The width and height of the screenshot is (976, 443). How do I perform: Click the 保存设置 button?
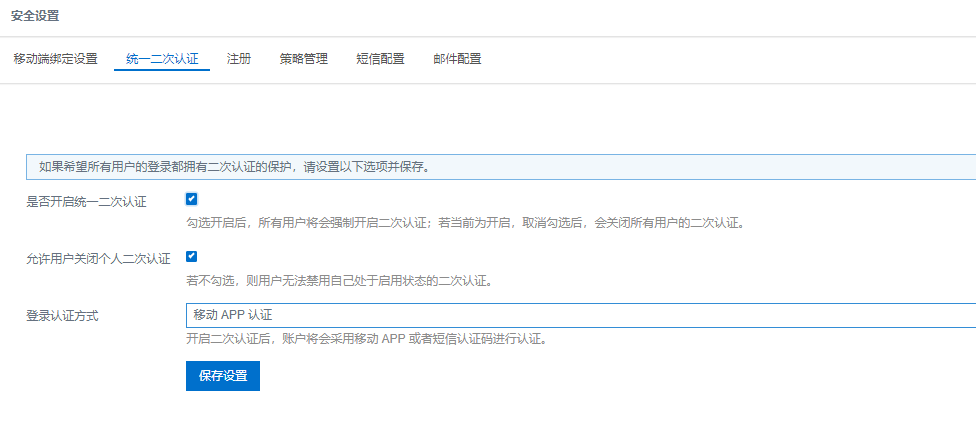pos(223,376)
